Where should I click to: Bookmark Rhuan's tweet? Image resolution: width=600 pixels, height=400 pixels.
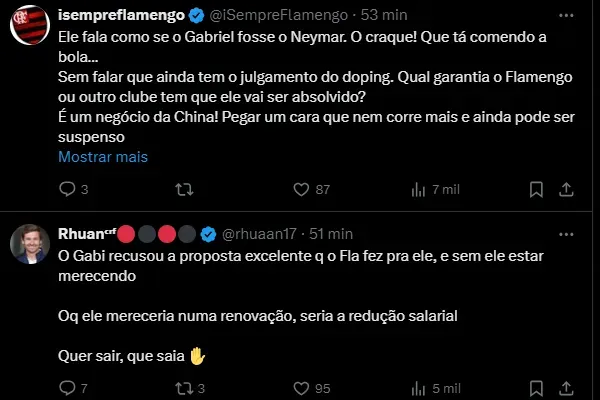[537, 388]
